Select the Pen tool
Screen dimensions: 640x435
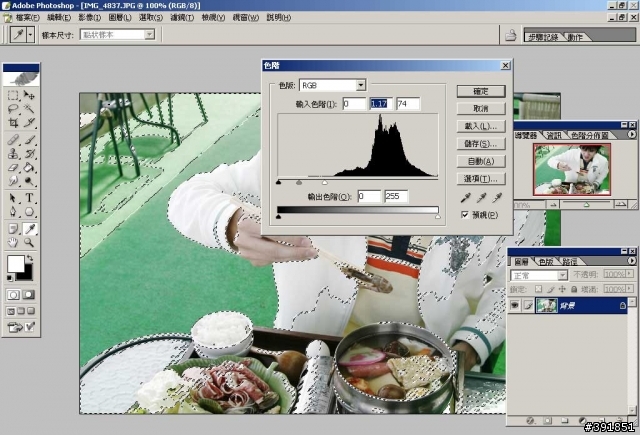click(13, 212)
